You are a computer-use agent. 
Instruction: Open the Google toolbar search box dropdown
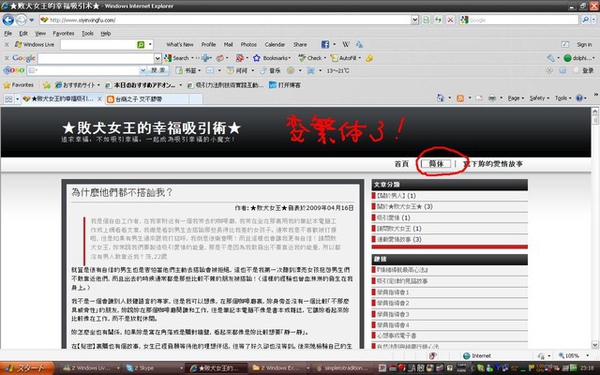tap(157, 58)
